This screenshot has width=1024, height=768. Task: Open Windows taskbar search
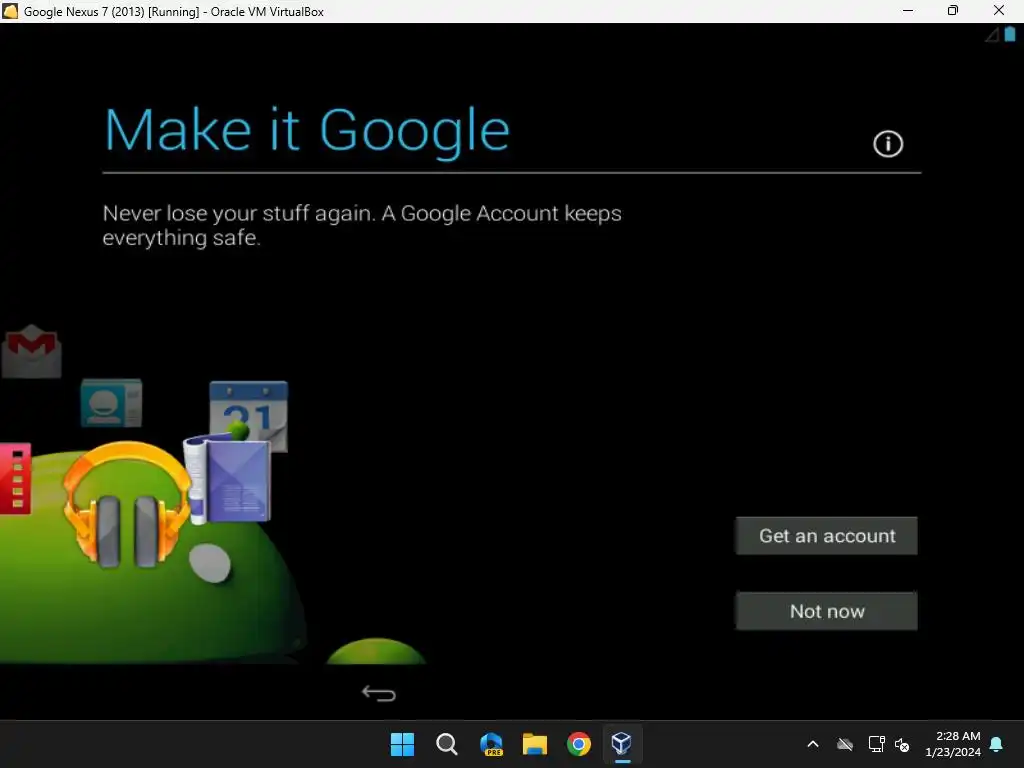point(447,744)
